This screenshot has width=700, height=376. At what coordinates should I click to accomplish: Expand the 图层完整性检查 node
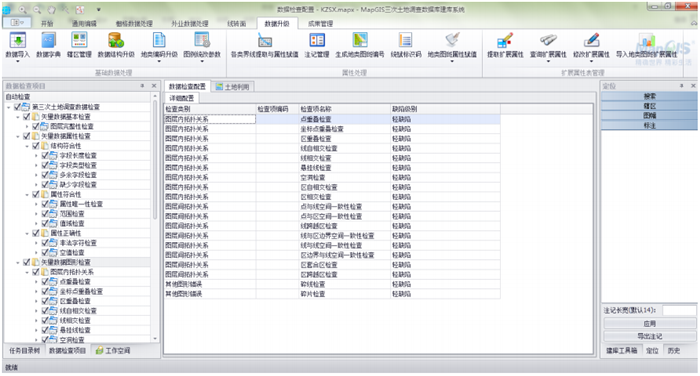[x=27, y=127]
